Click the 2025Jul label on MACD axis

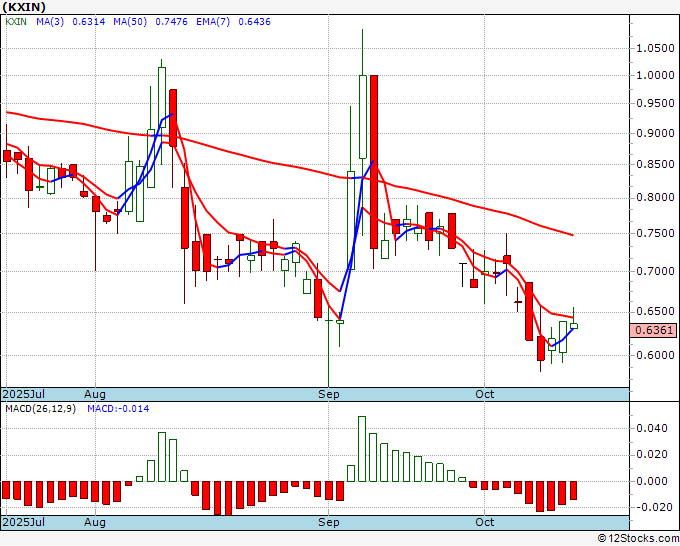[24, 522]
